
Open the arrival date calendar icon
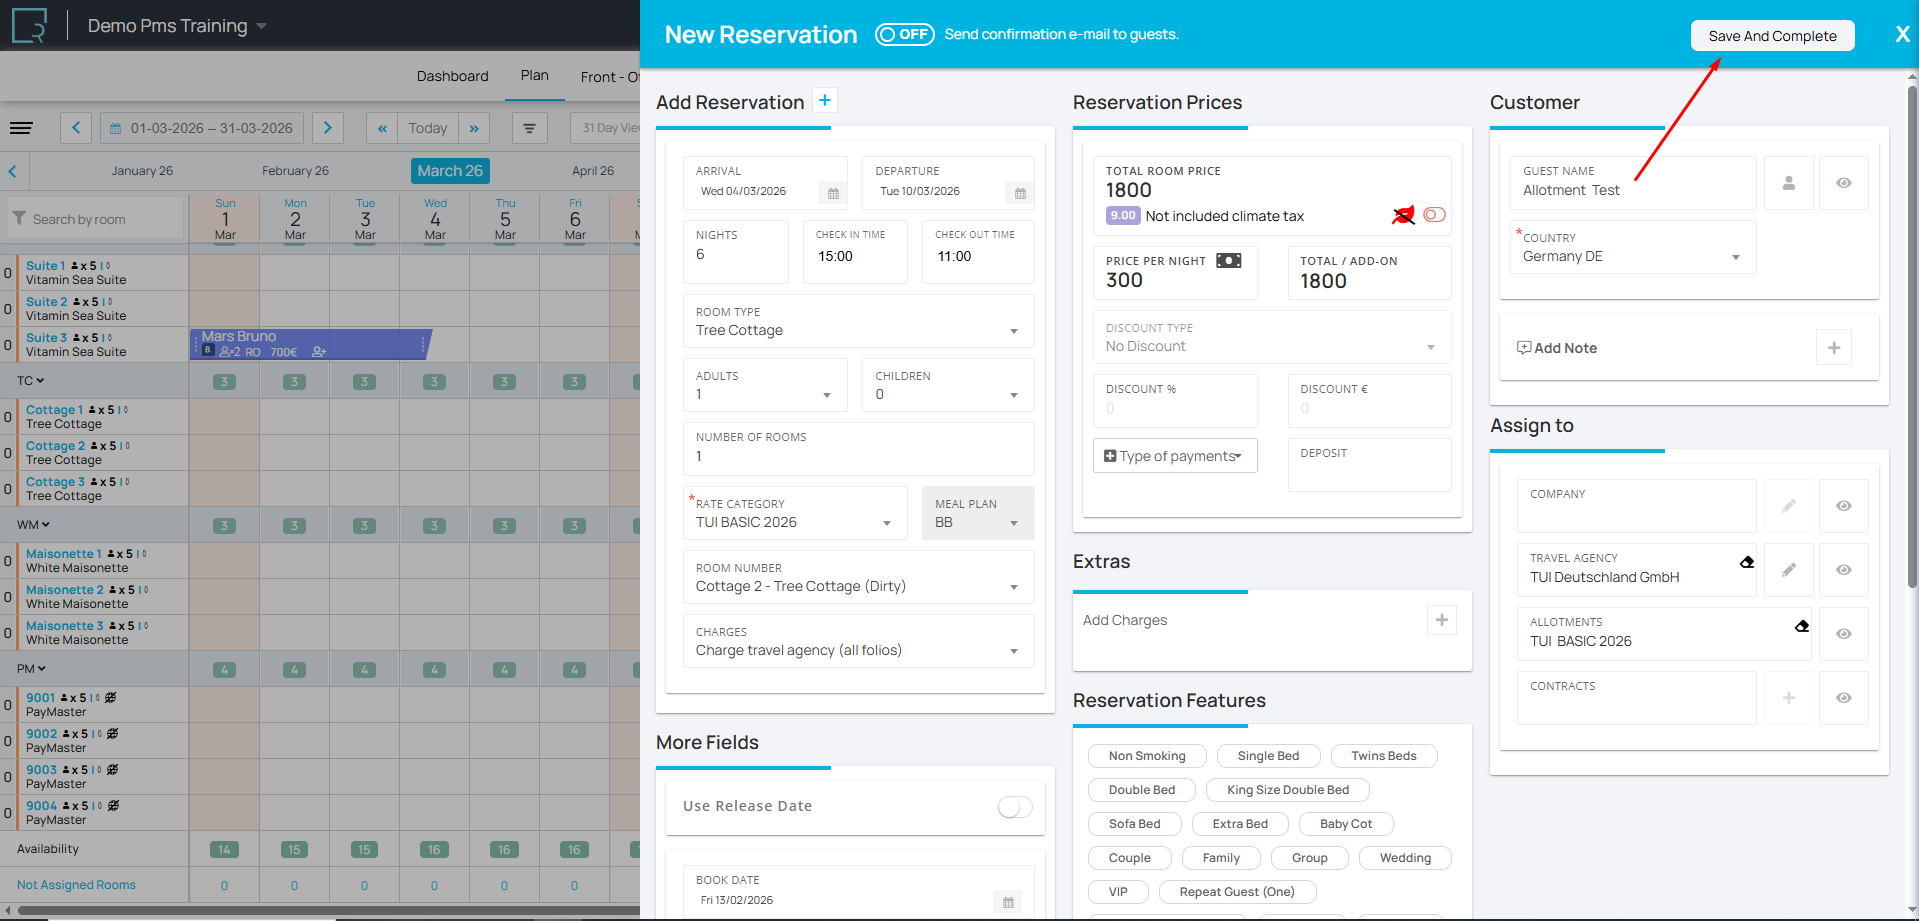[x=833, y=193]
